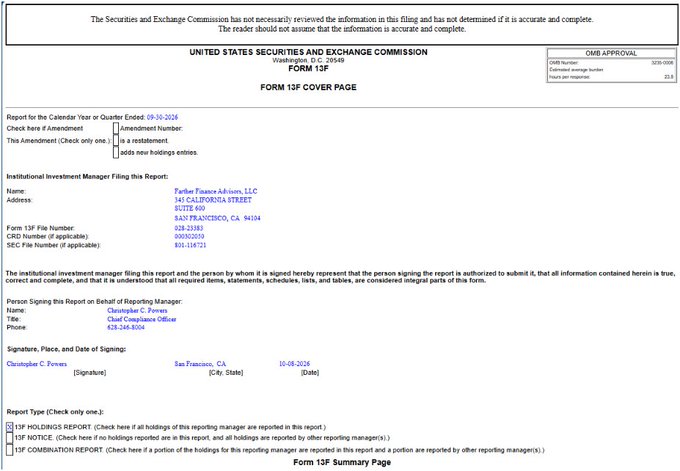
Task: Uncheck the 13F HOLDINGS REPORT checkbox
Action: pos(10,427)
